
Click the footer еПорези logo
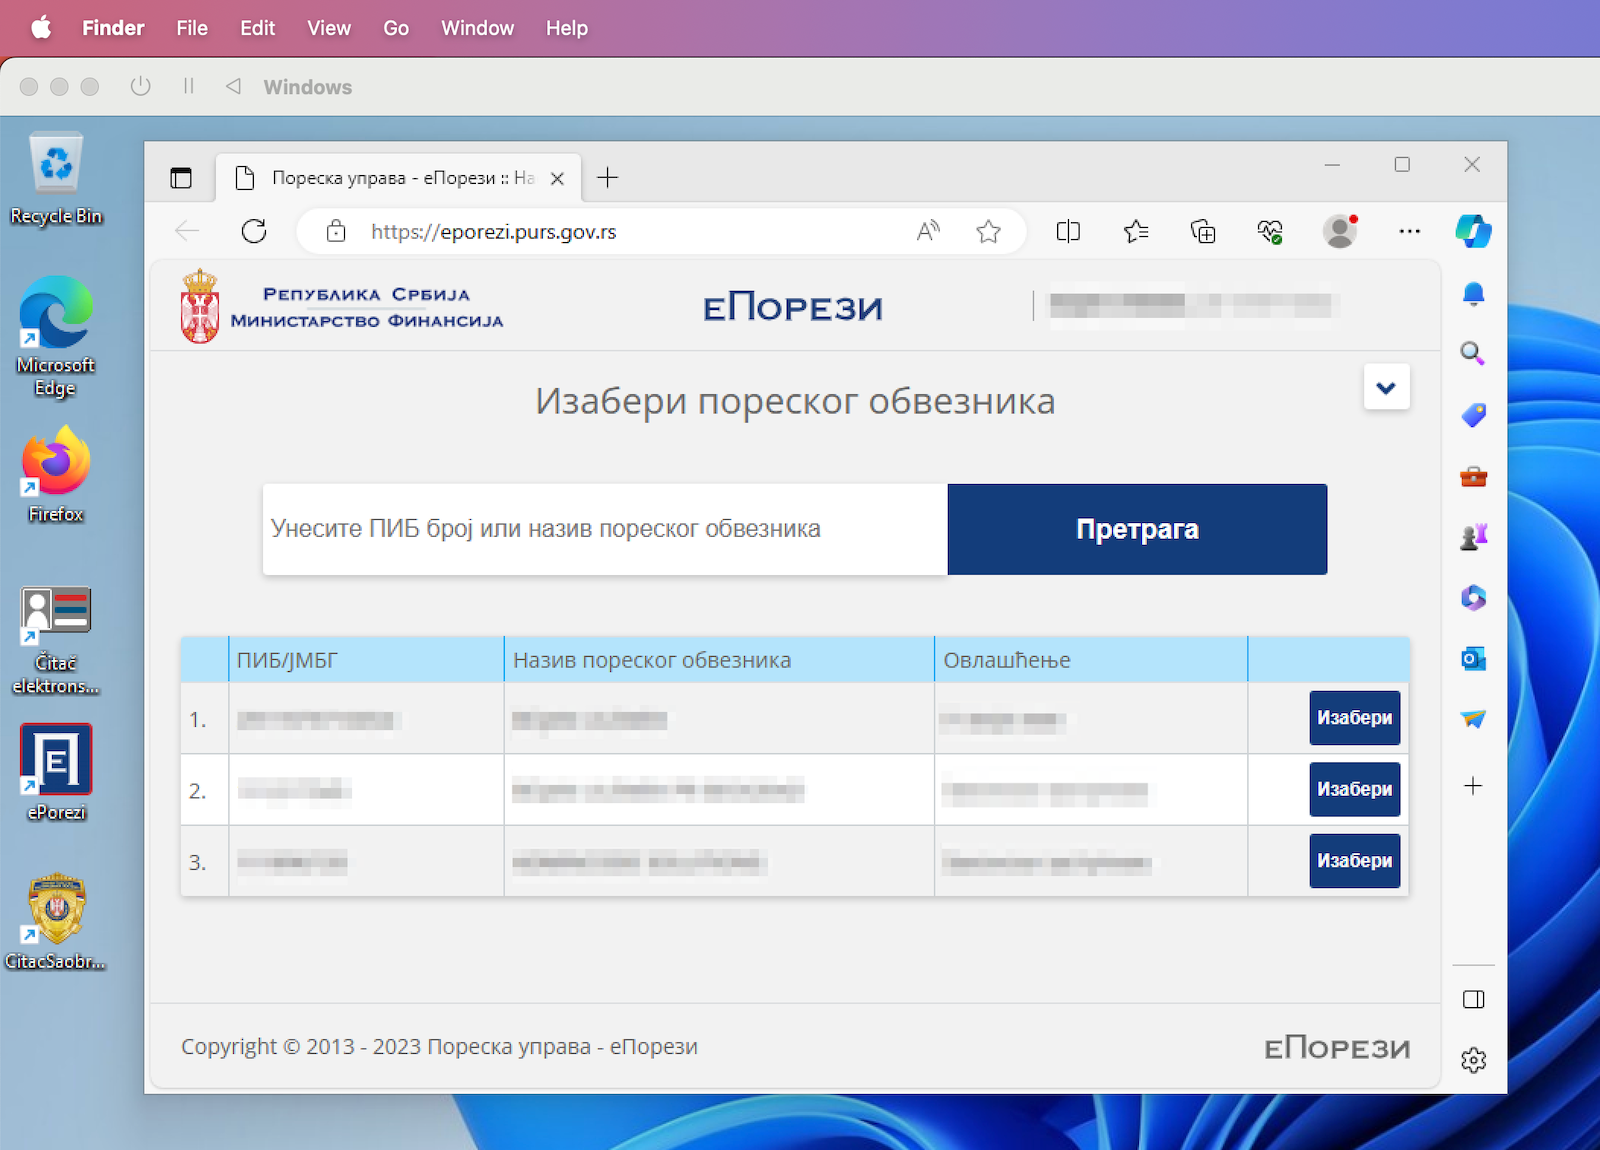point(1337,1047)
